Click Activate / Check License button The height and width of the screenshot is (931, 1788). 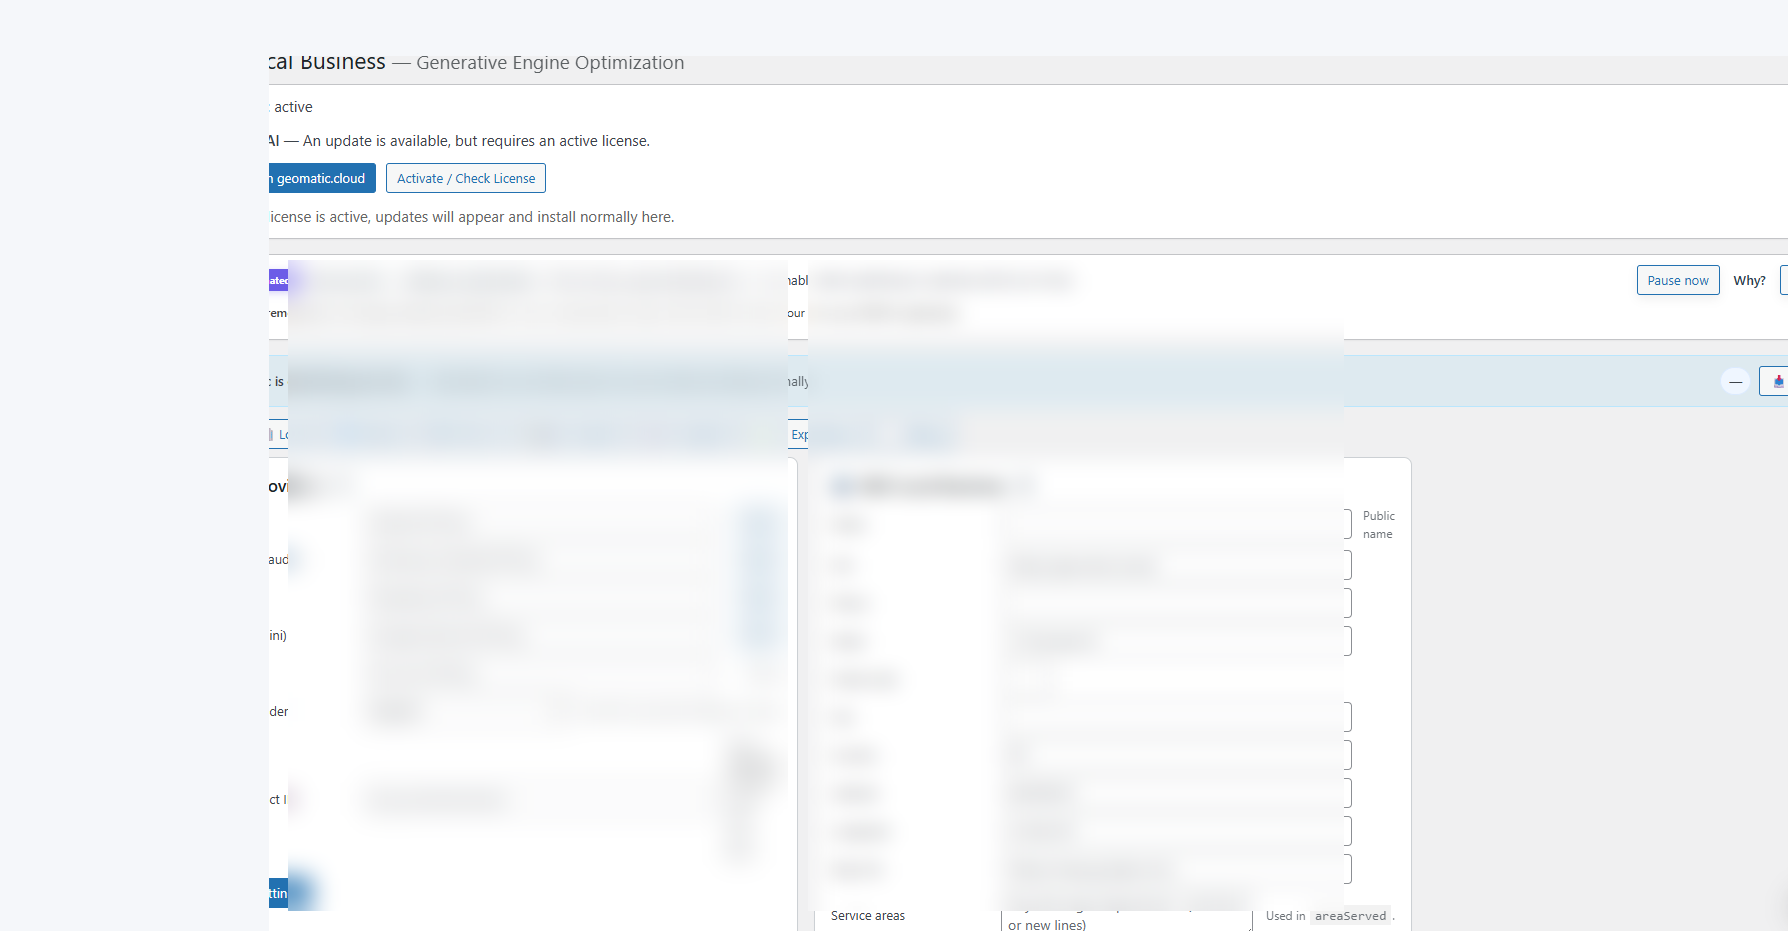coord(466,178)
